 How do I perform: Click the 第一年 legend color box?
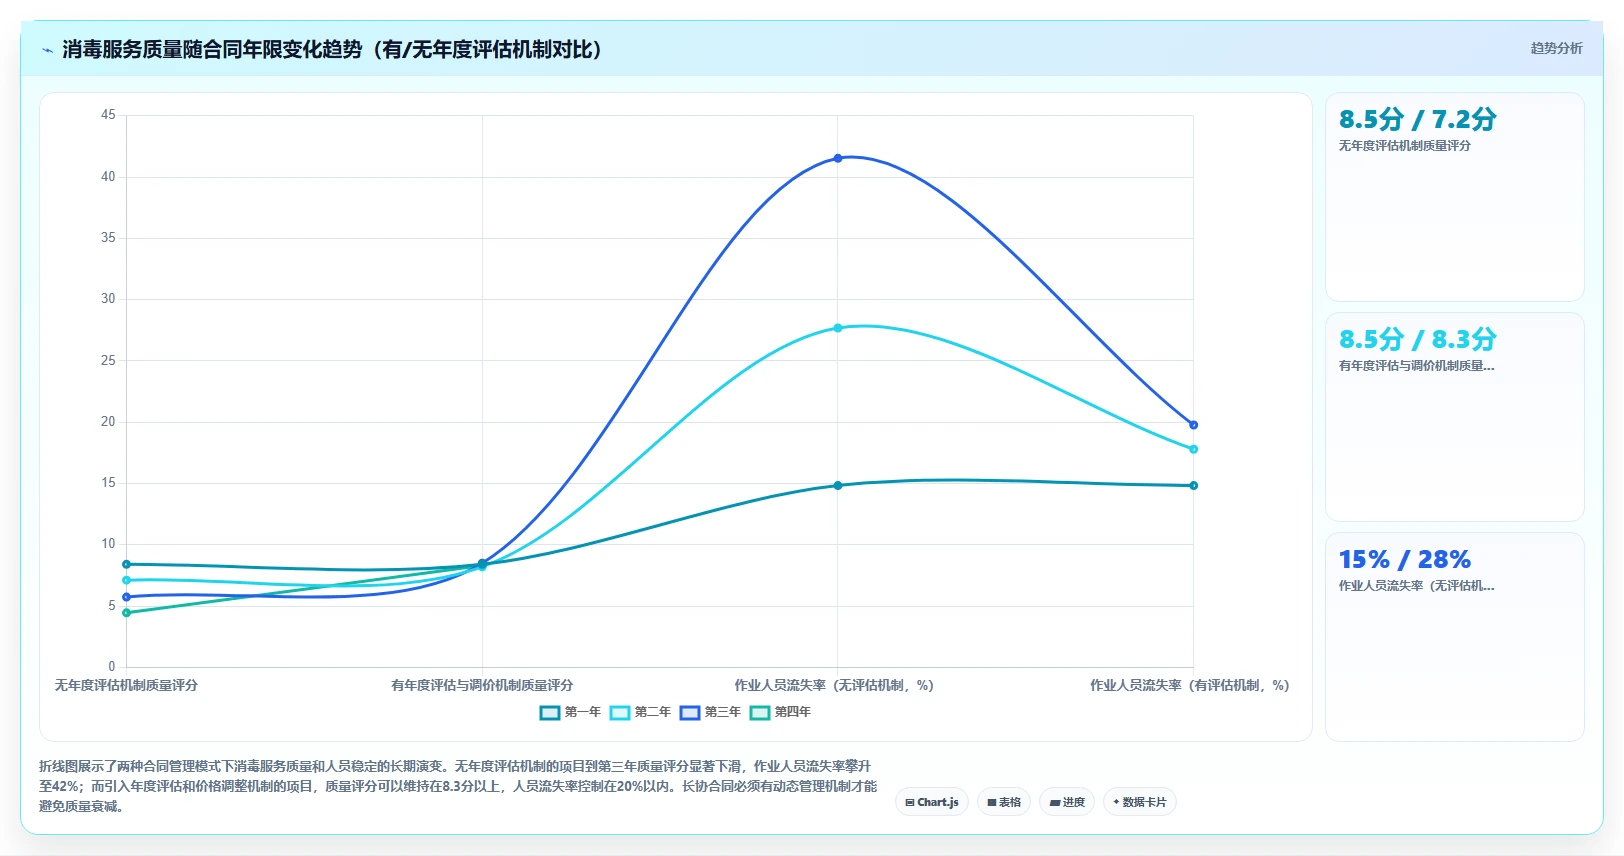(549, 712)
